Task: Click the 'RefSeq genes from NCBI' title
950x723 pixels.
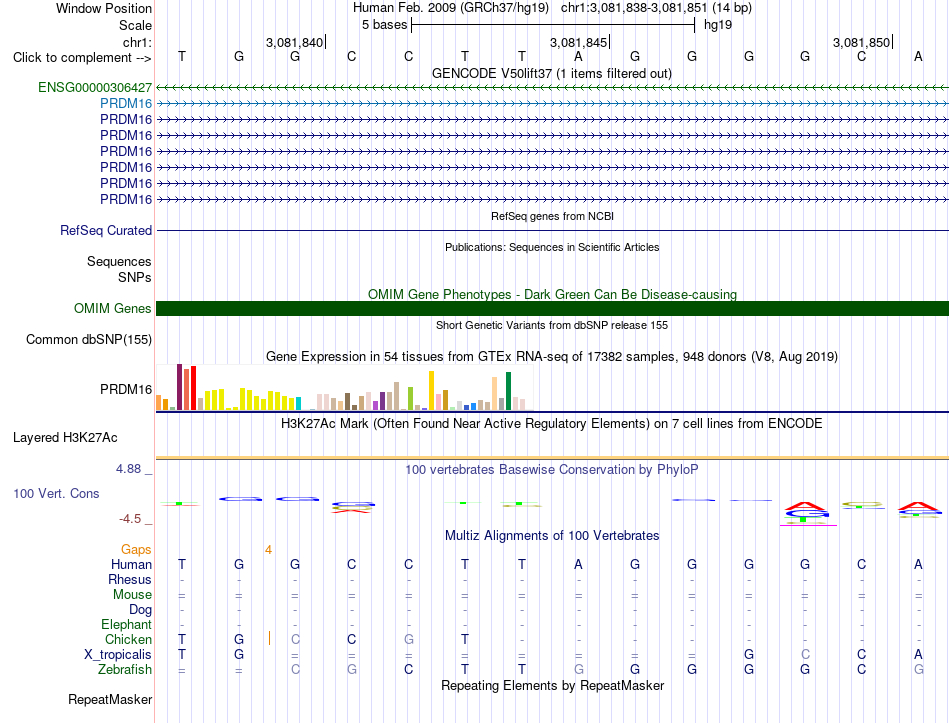Action: point(552,216)
